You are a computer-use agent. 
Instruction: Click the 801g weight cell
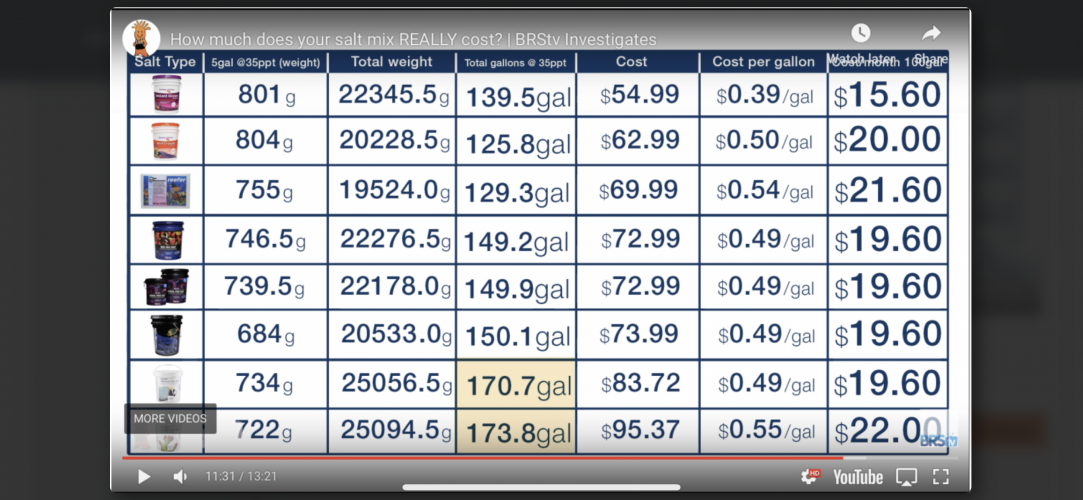(265, 95)
